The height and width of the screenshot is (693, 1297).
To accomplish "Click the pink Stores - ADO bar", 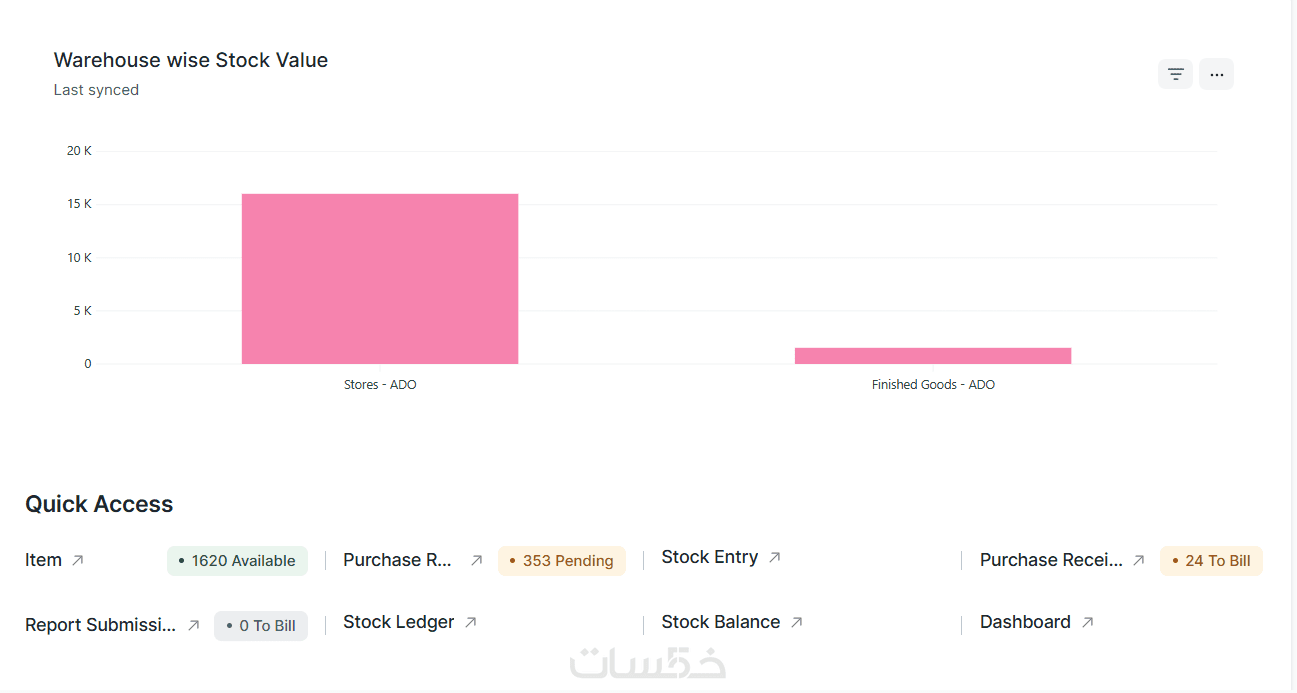I will click(380, 279).
